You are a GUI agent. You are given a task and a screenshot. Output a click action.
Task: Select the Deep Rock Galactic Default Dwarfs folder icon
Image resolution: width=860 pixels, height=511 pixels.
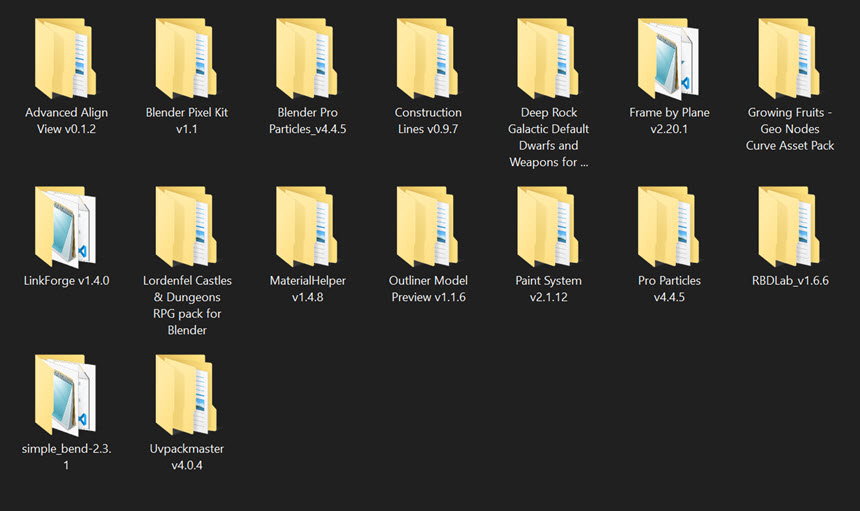pyautogui.click(x=548, y=58)
